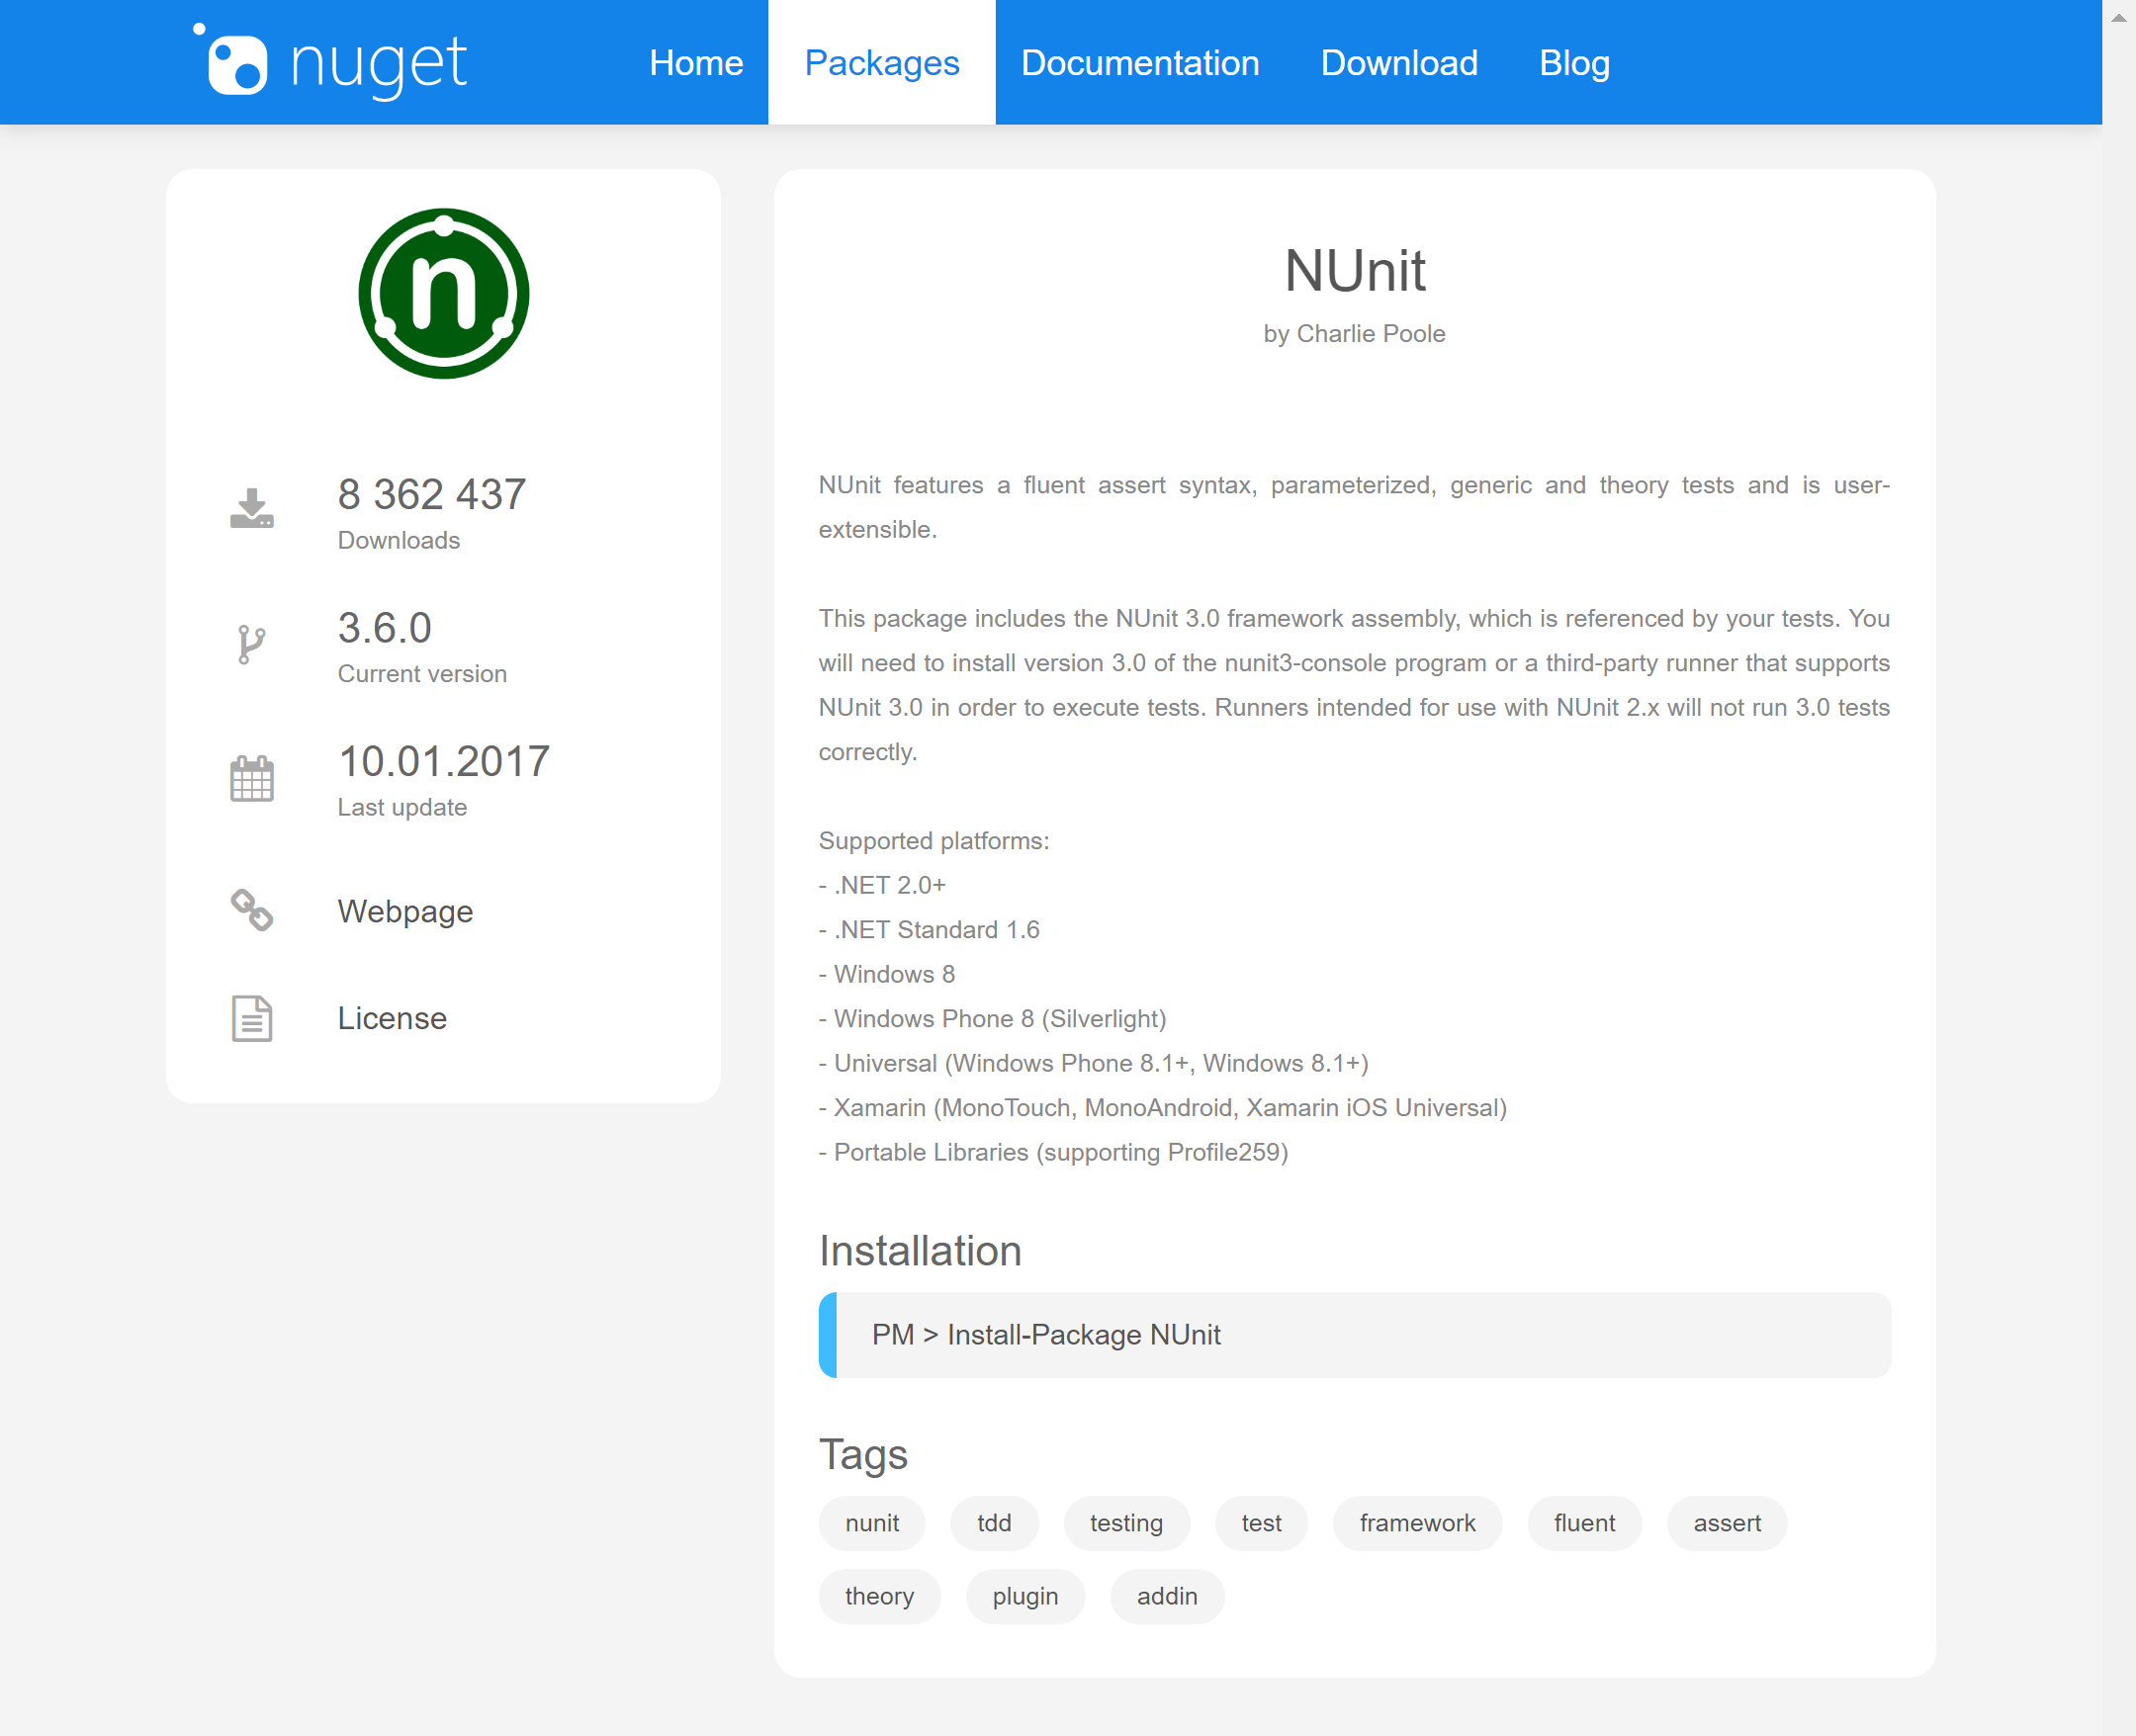The width and height of the screenshot is (2136, 1736).
Task: Click the green NUnit package logo
Action: (x=443, y=294)
